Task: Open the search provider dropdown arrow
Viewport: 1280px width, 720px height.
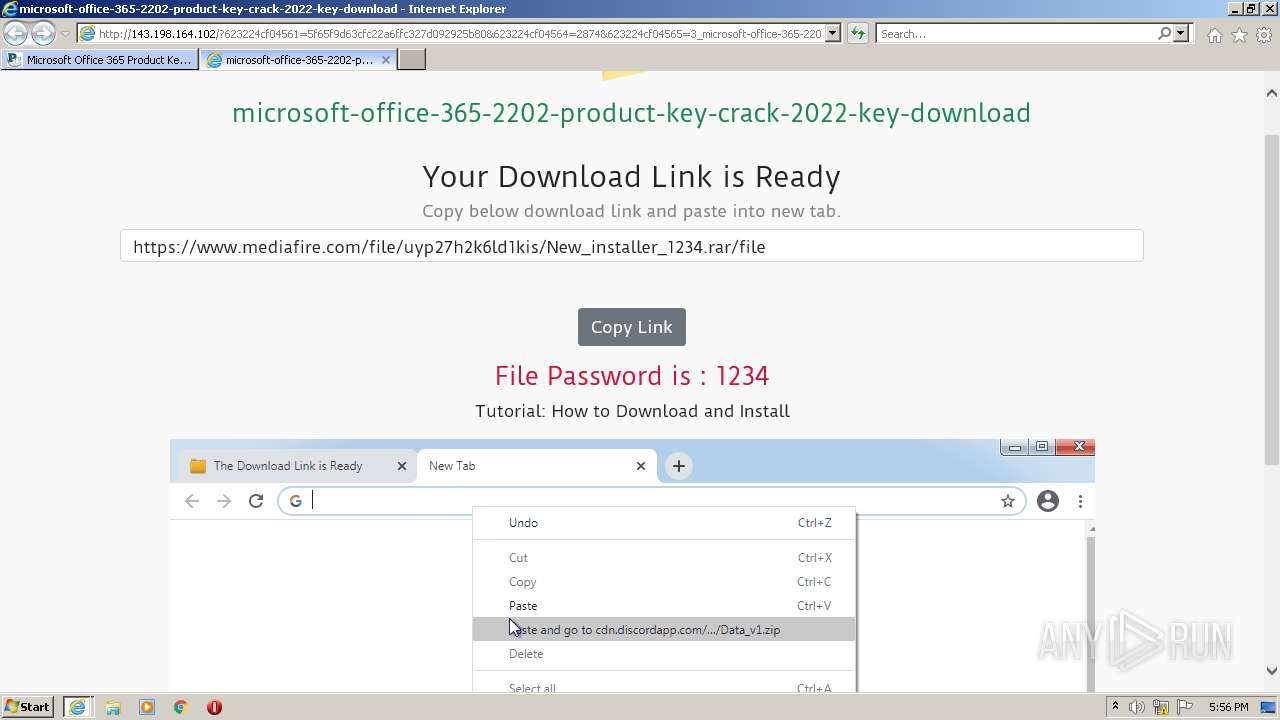Action: 1181,33
